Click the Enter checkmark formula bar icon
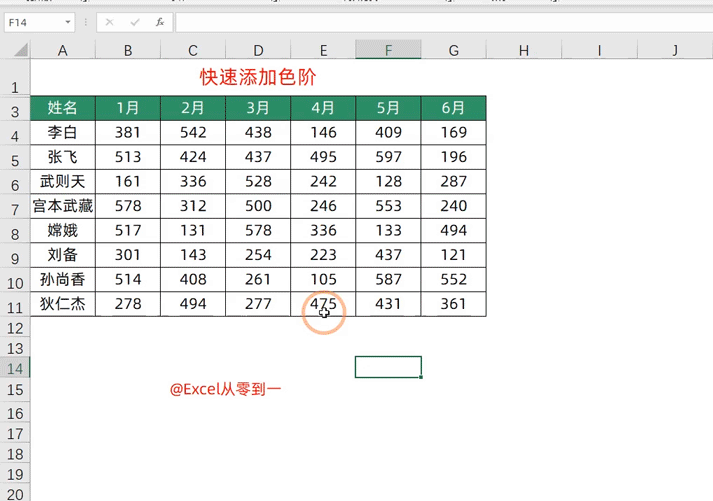 click(135, 22)
